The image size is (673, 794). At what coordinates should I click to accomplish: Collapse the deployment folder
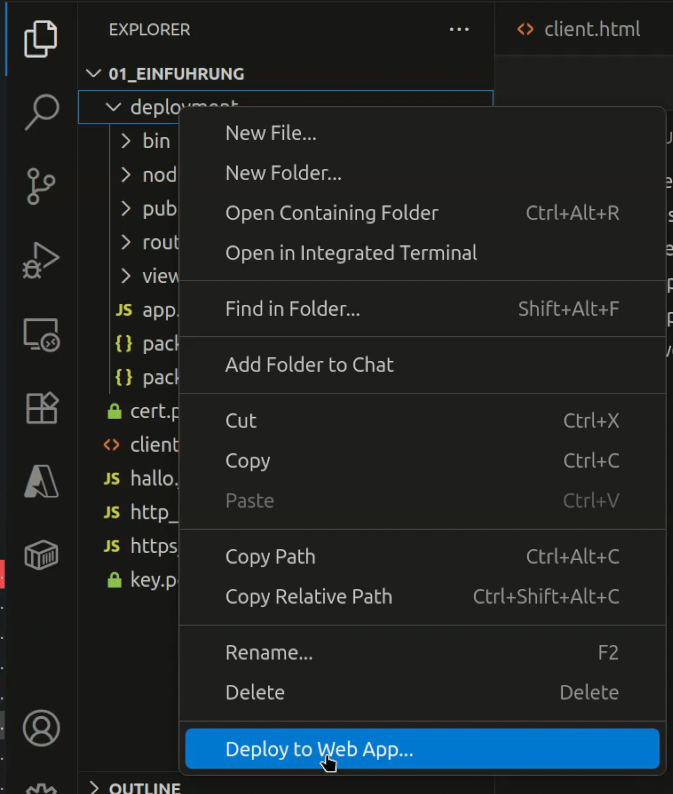tap(113, 107)
